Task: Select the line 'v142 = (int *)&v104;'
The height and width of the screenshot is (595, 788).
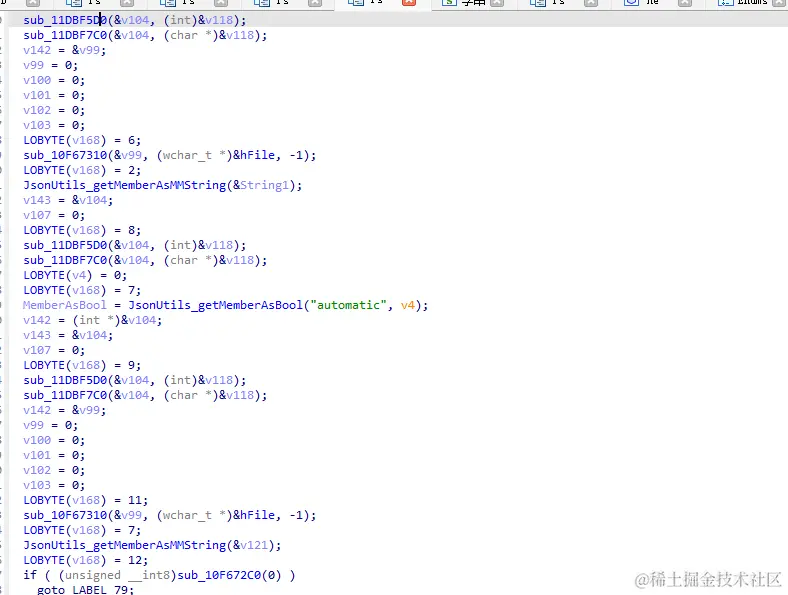Action: tap(92, 320)
